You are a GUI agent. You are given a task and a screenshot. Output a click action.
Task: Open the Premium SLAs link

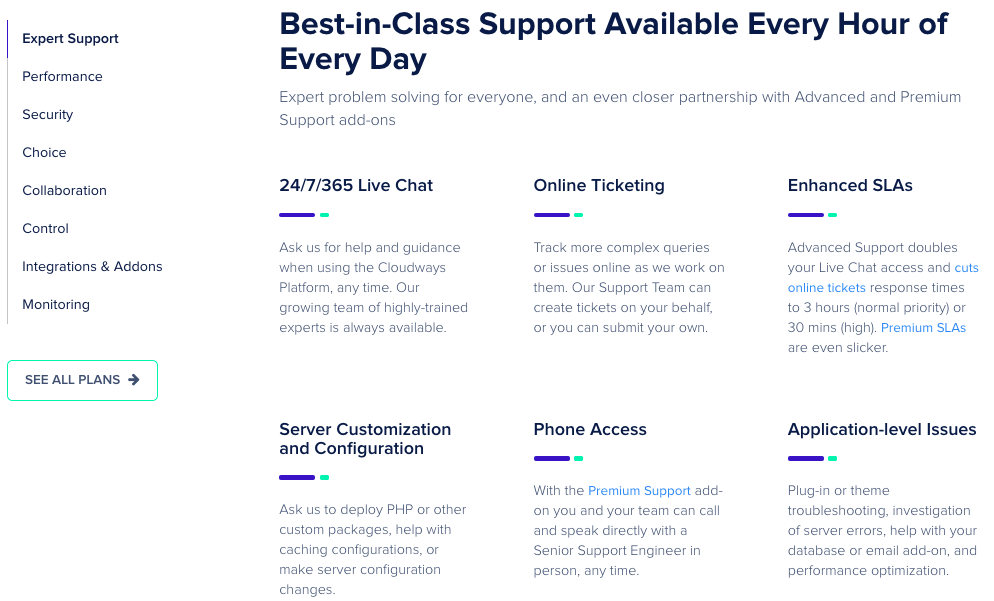click(x=923, y=328)
